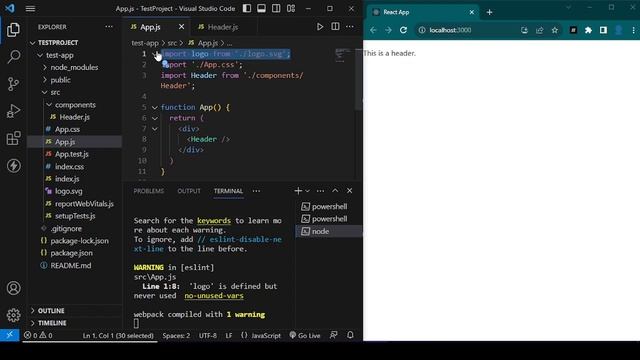
Task: Open App.css in the file tree
Action: tap(75, 129)
